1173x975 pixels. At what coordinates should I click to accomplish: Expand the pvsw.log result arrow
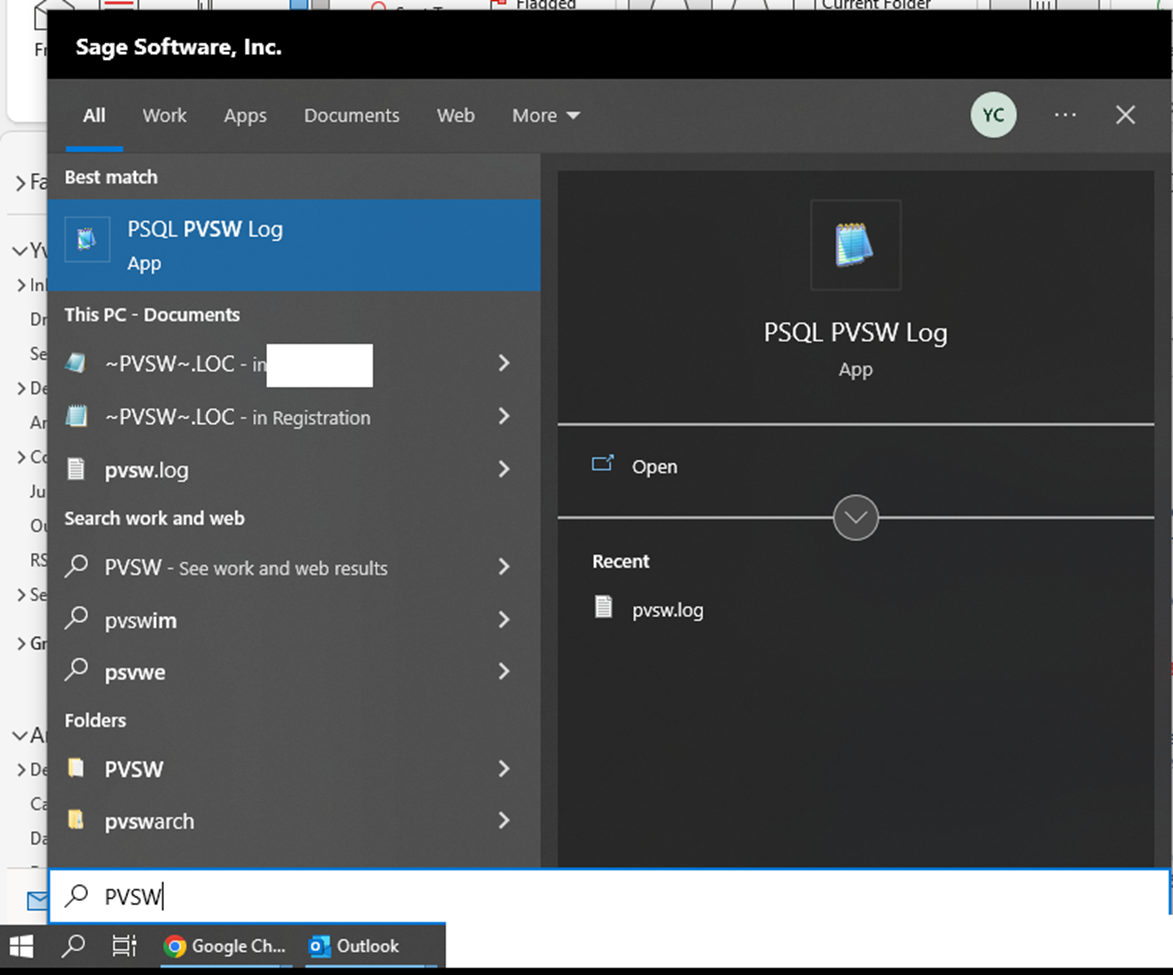(x=504, y=469)
